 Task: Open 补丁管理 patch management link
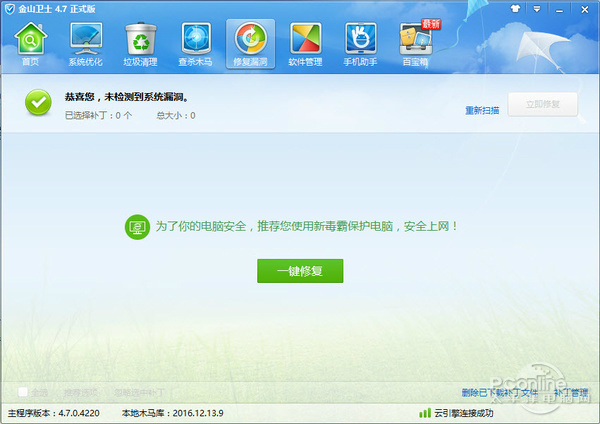click(571, 392)
